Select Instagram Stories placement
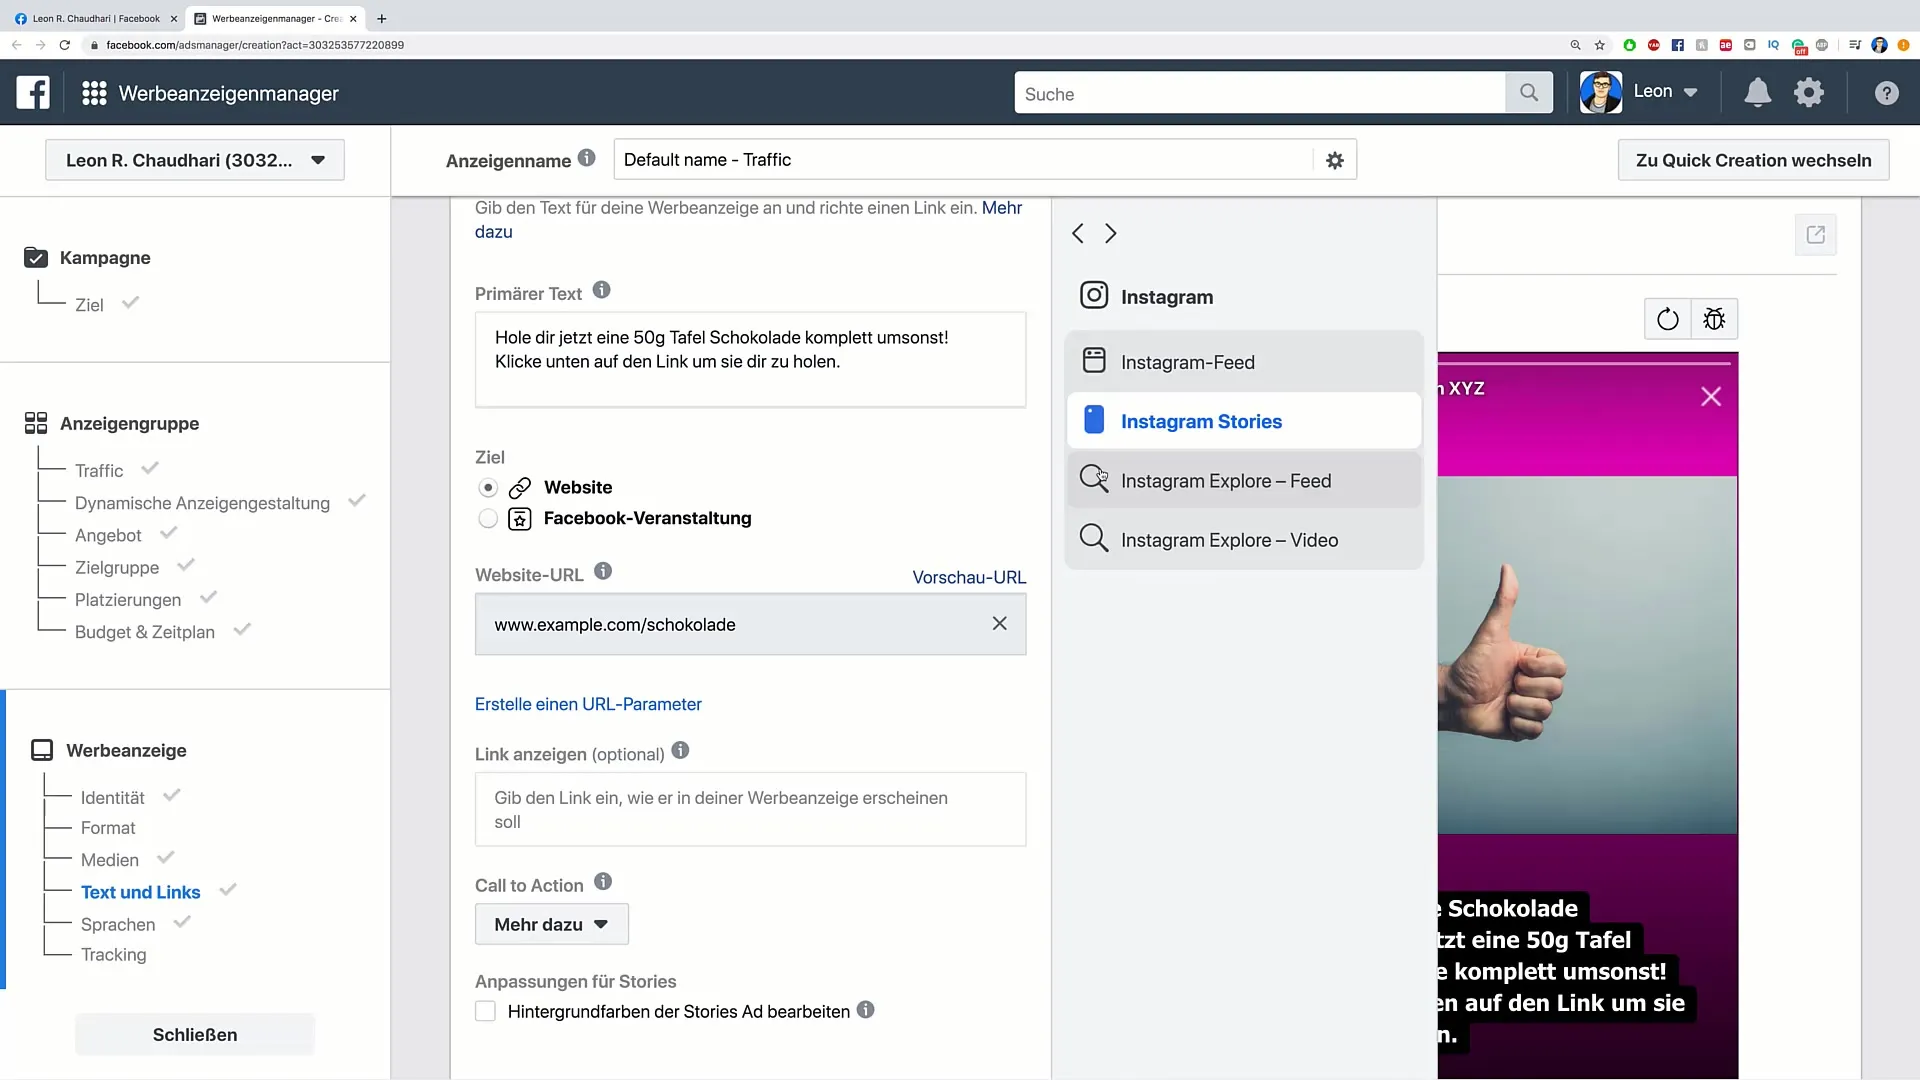 (x=1244, y=421)
